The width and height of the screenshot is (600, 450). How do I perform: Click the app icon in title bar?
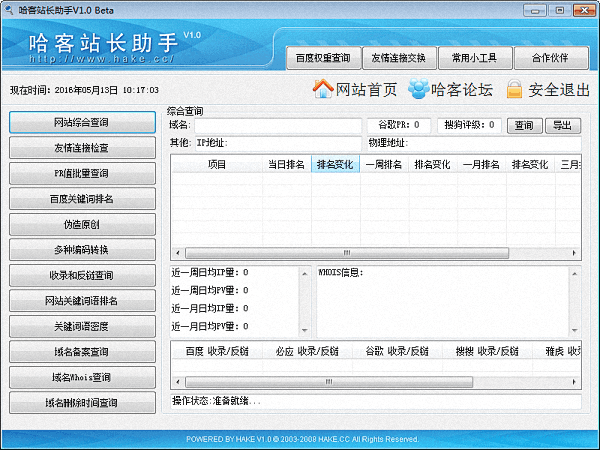[11, 10]
